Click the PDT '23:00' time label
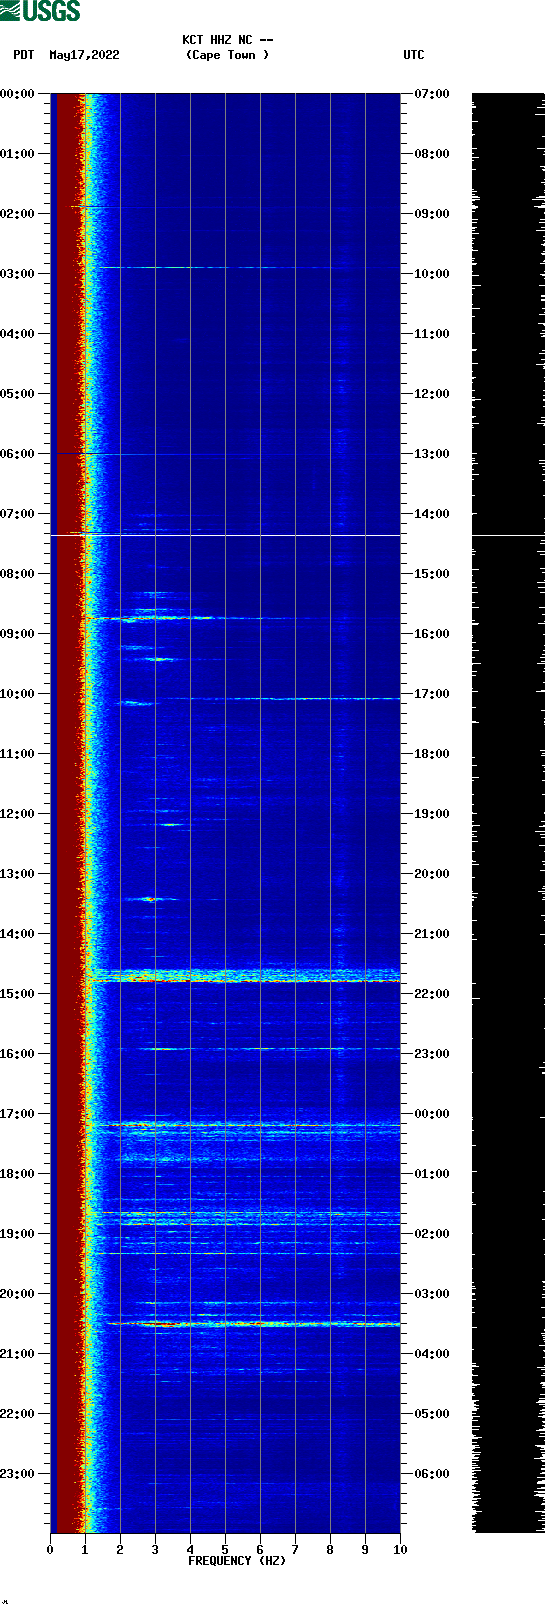552x1613 pixels. click(x=18, y=1474)
